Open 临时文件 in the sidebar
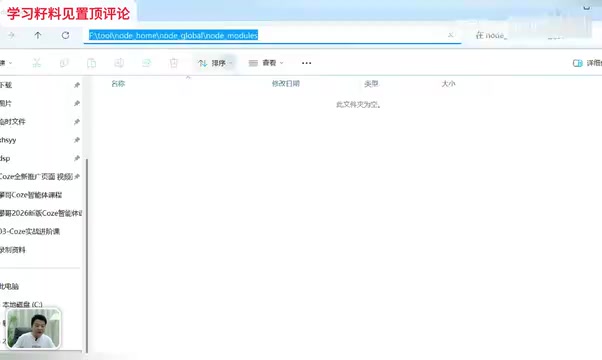Viewport: 602px width, 360px height. 40,122
